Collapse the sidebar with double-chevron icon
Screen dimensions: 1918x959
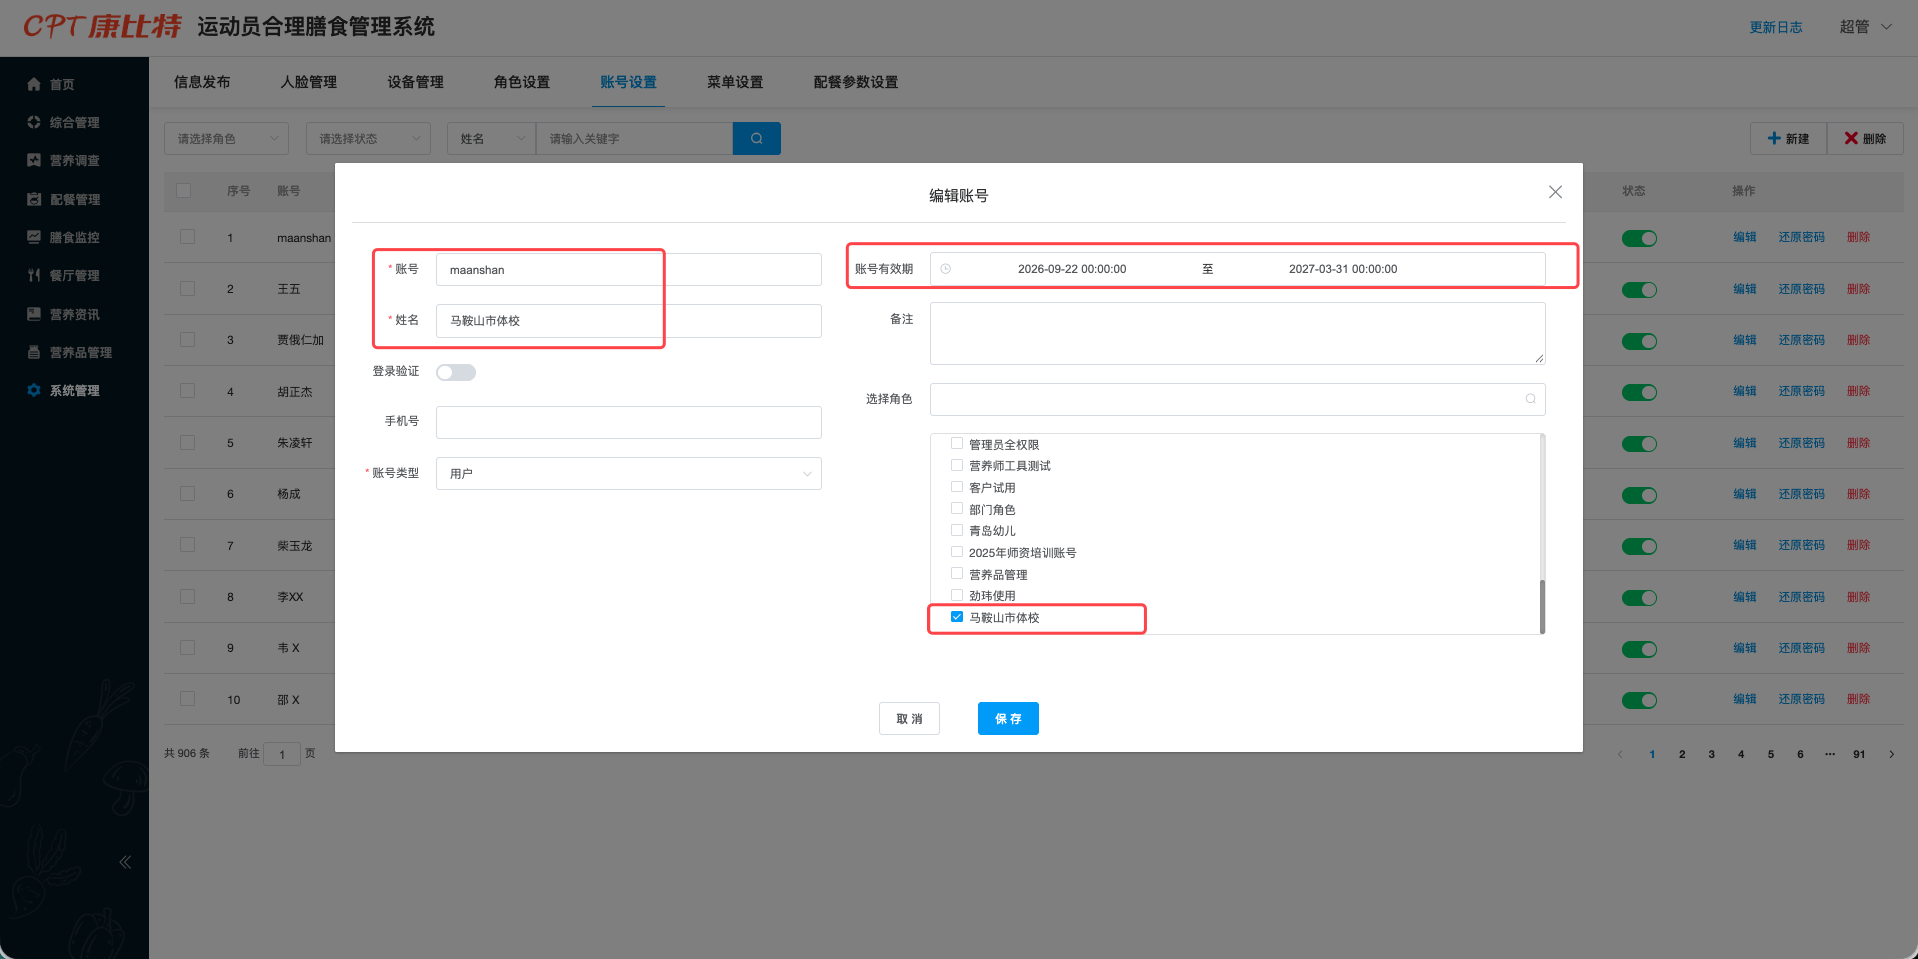(x=125, y=862)
